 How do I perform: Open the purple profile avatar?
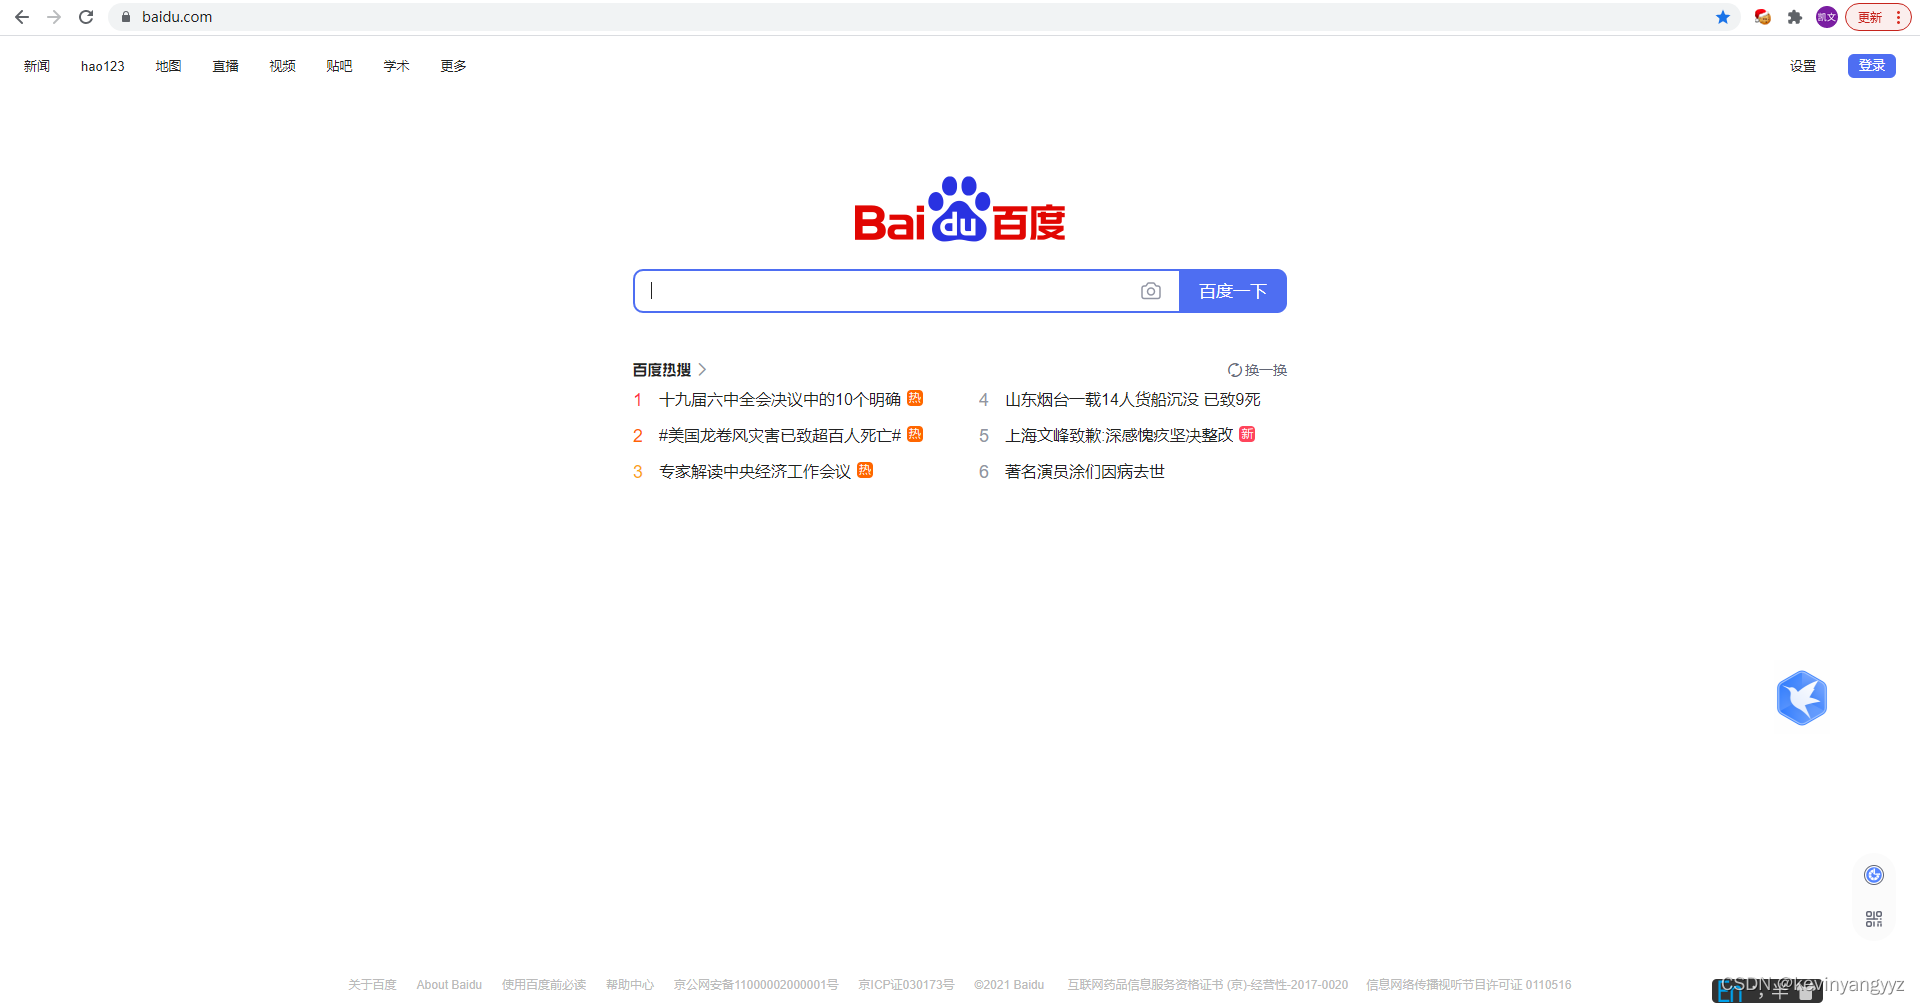(x=1827, y=17)
